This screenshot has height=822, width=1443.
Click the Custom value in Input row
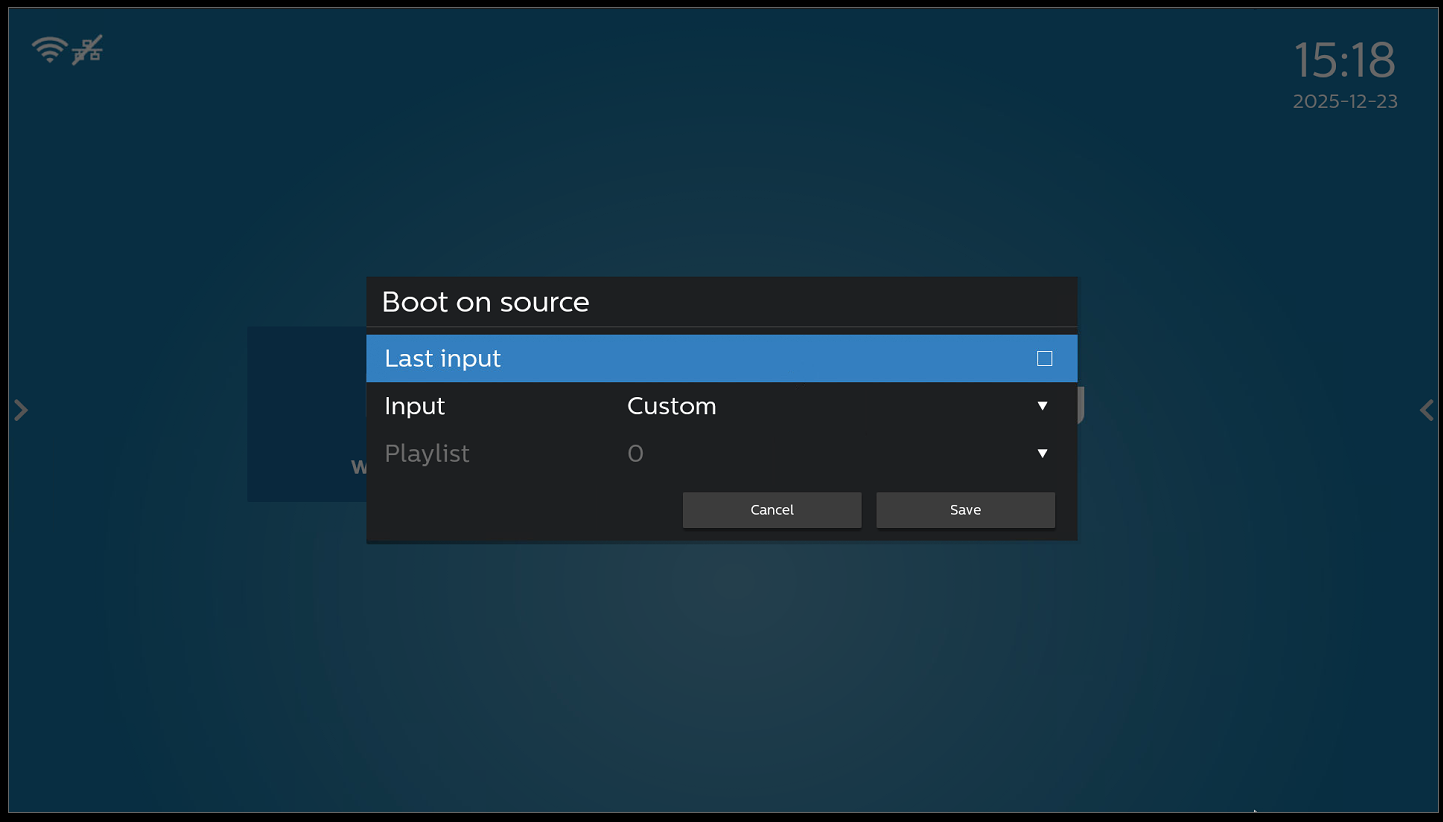pos(671,406)
